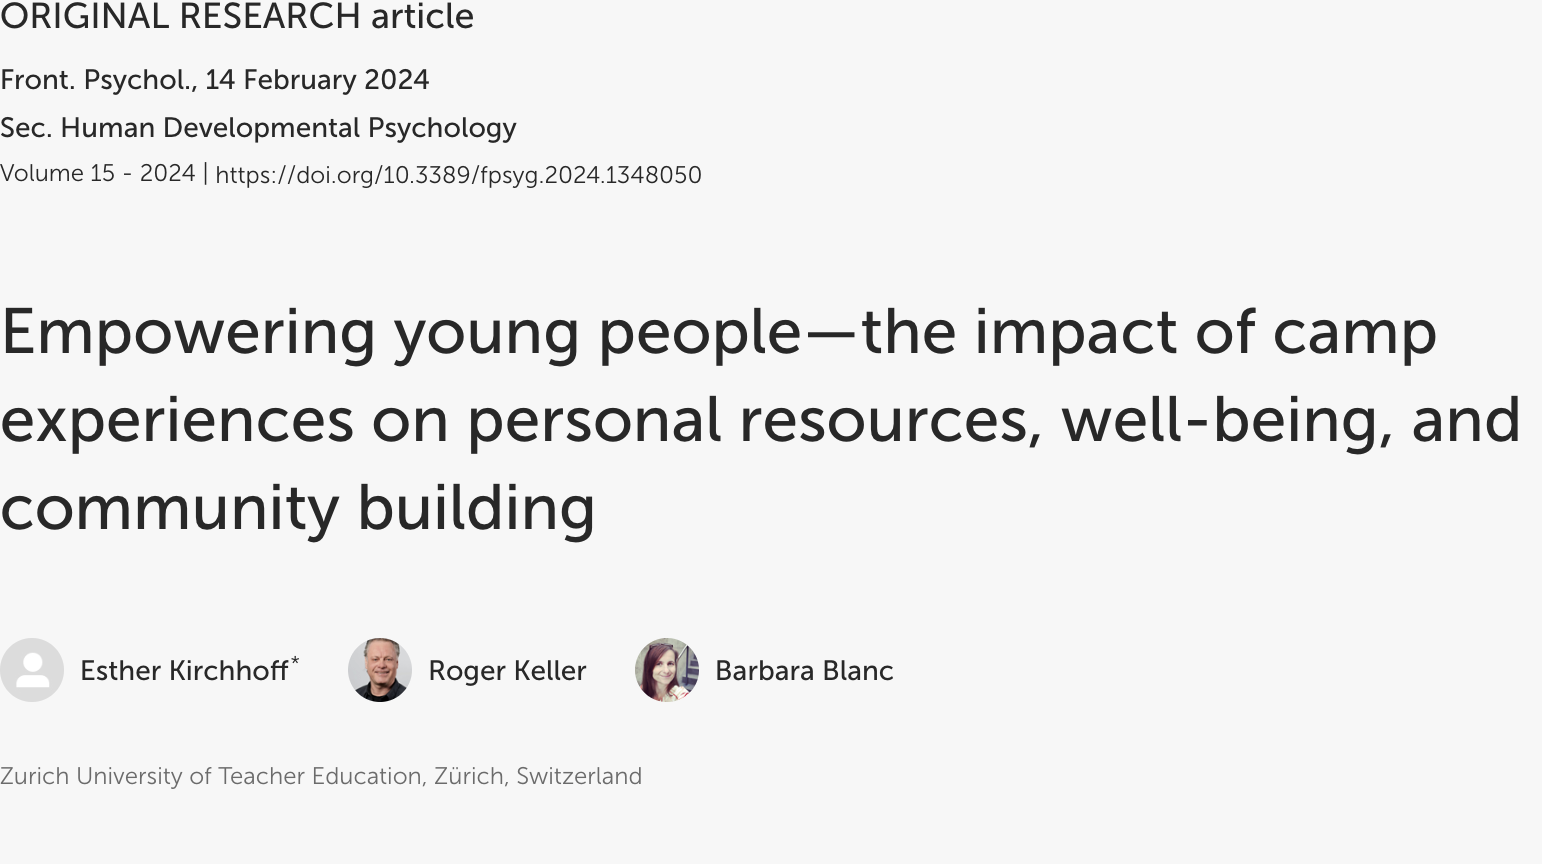The image size is (1542, 864).
Task: Click the Volume 15 text
Action: 58,173
